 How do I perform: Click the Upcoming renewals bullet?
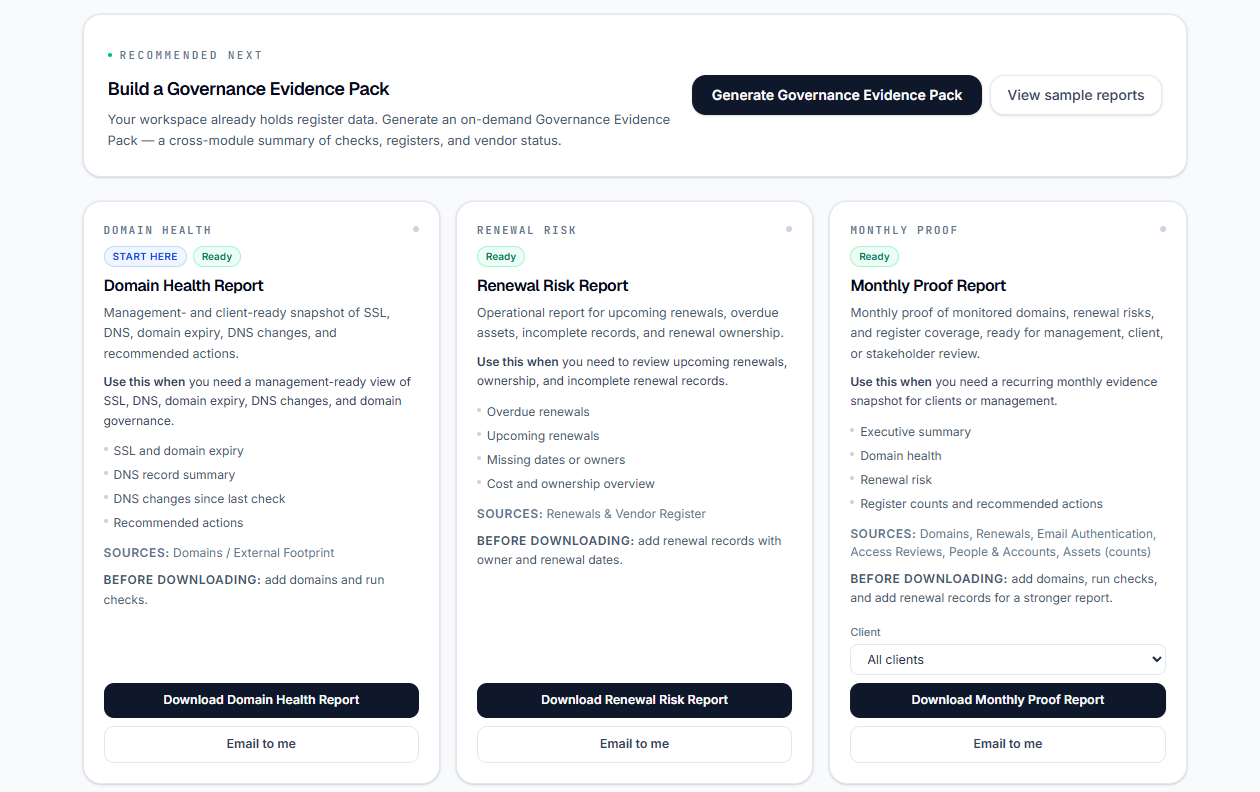pyautogui.click(x=543, y=436)
